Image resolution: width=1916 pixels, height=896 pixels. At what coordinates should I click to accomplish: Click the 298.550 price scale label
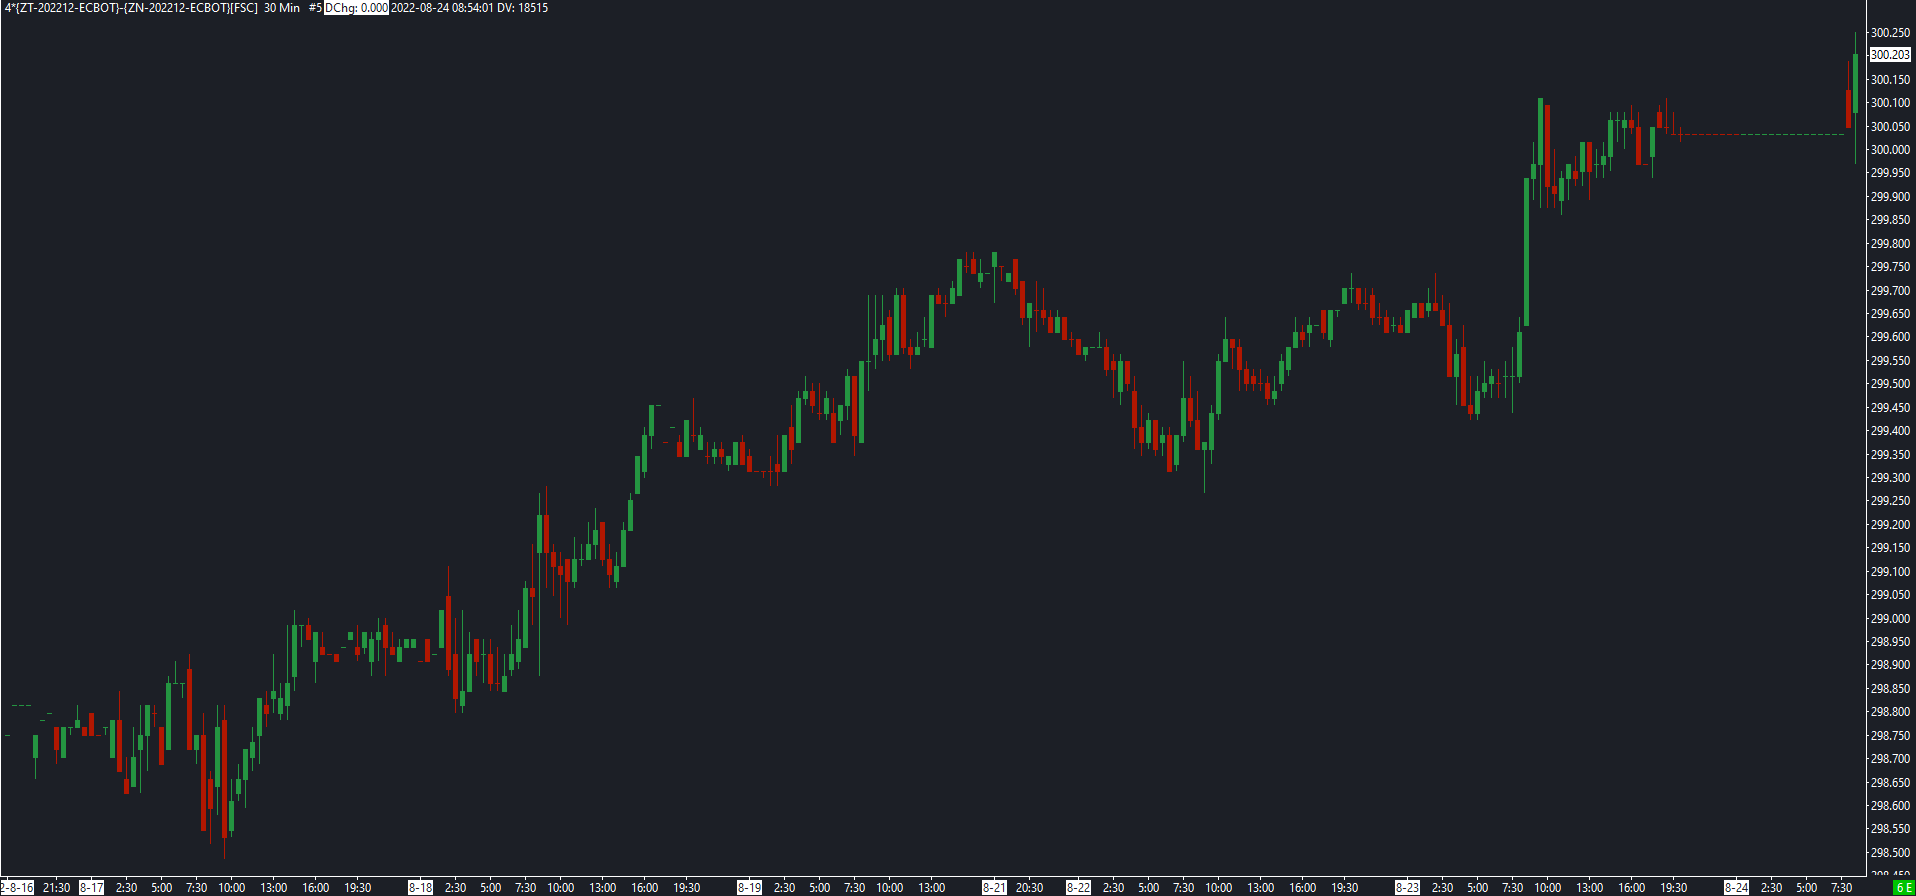click(x=1890, y=829)
